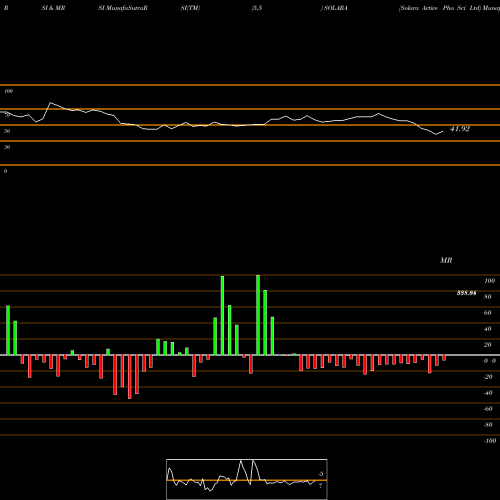500x500 pixels.
Task: Click the 'SI & MR' header label
Action: 53,8
